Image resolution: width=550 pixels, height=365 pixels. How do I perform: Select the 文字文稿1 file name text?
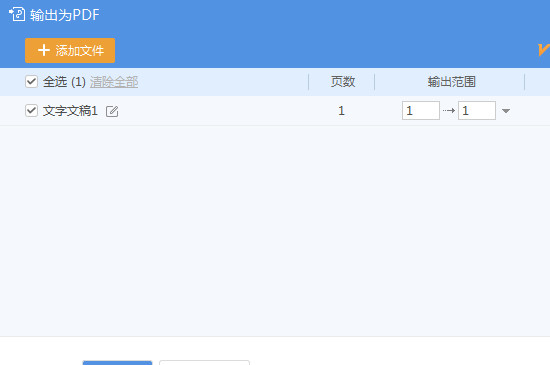70,111
